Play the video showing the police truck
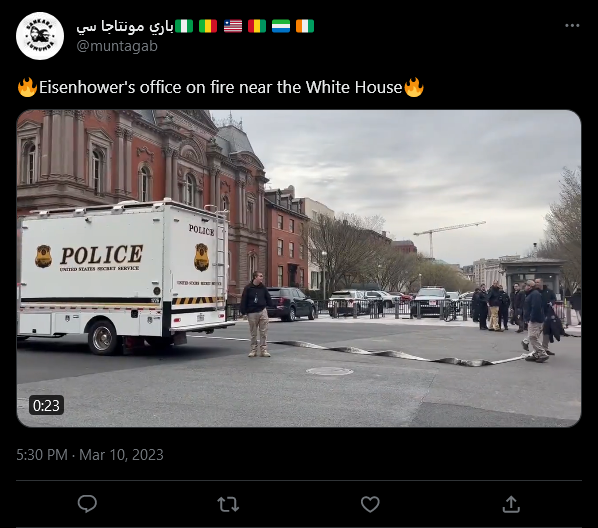 [x=299, y=268]
